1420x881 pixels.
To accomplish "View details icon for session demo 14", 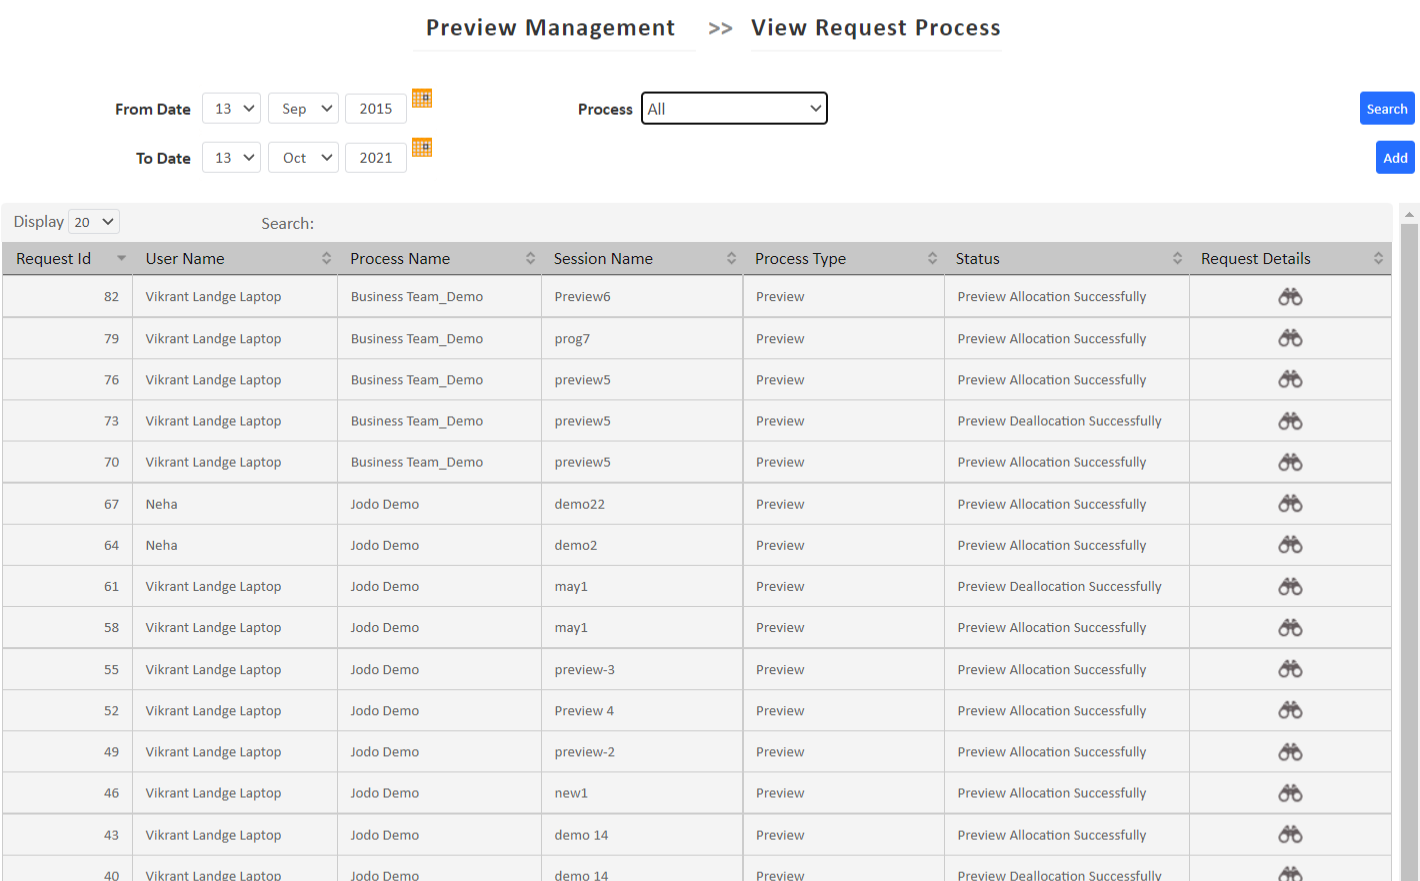I will point(1289,834).
